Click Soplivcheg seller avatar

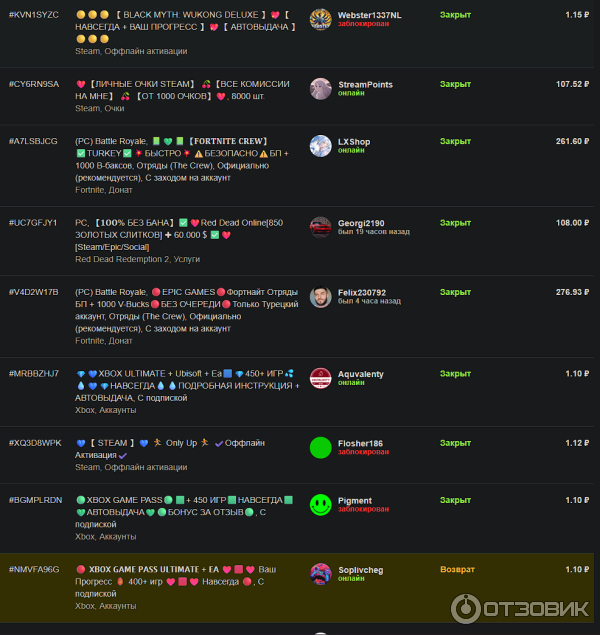point(320,574)
